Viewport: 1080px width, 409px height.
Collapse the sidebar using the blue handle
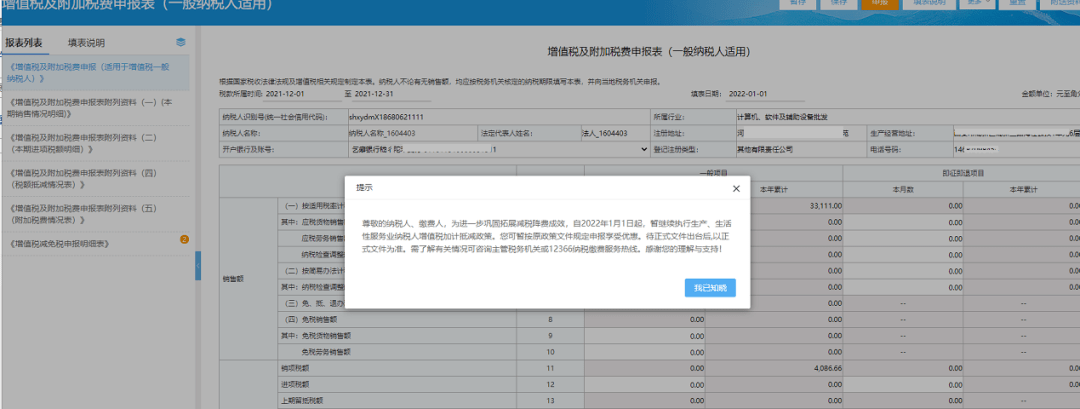(198, 266)
